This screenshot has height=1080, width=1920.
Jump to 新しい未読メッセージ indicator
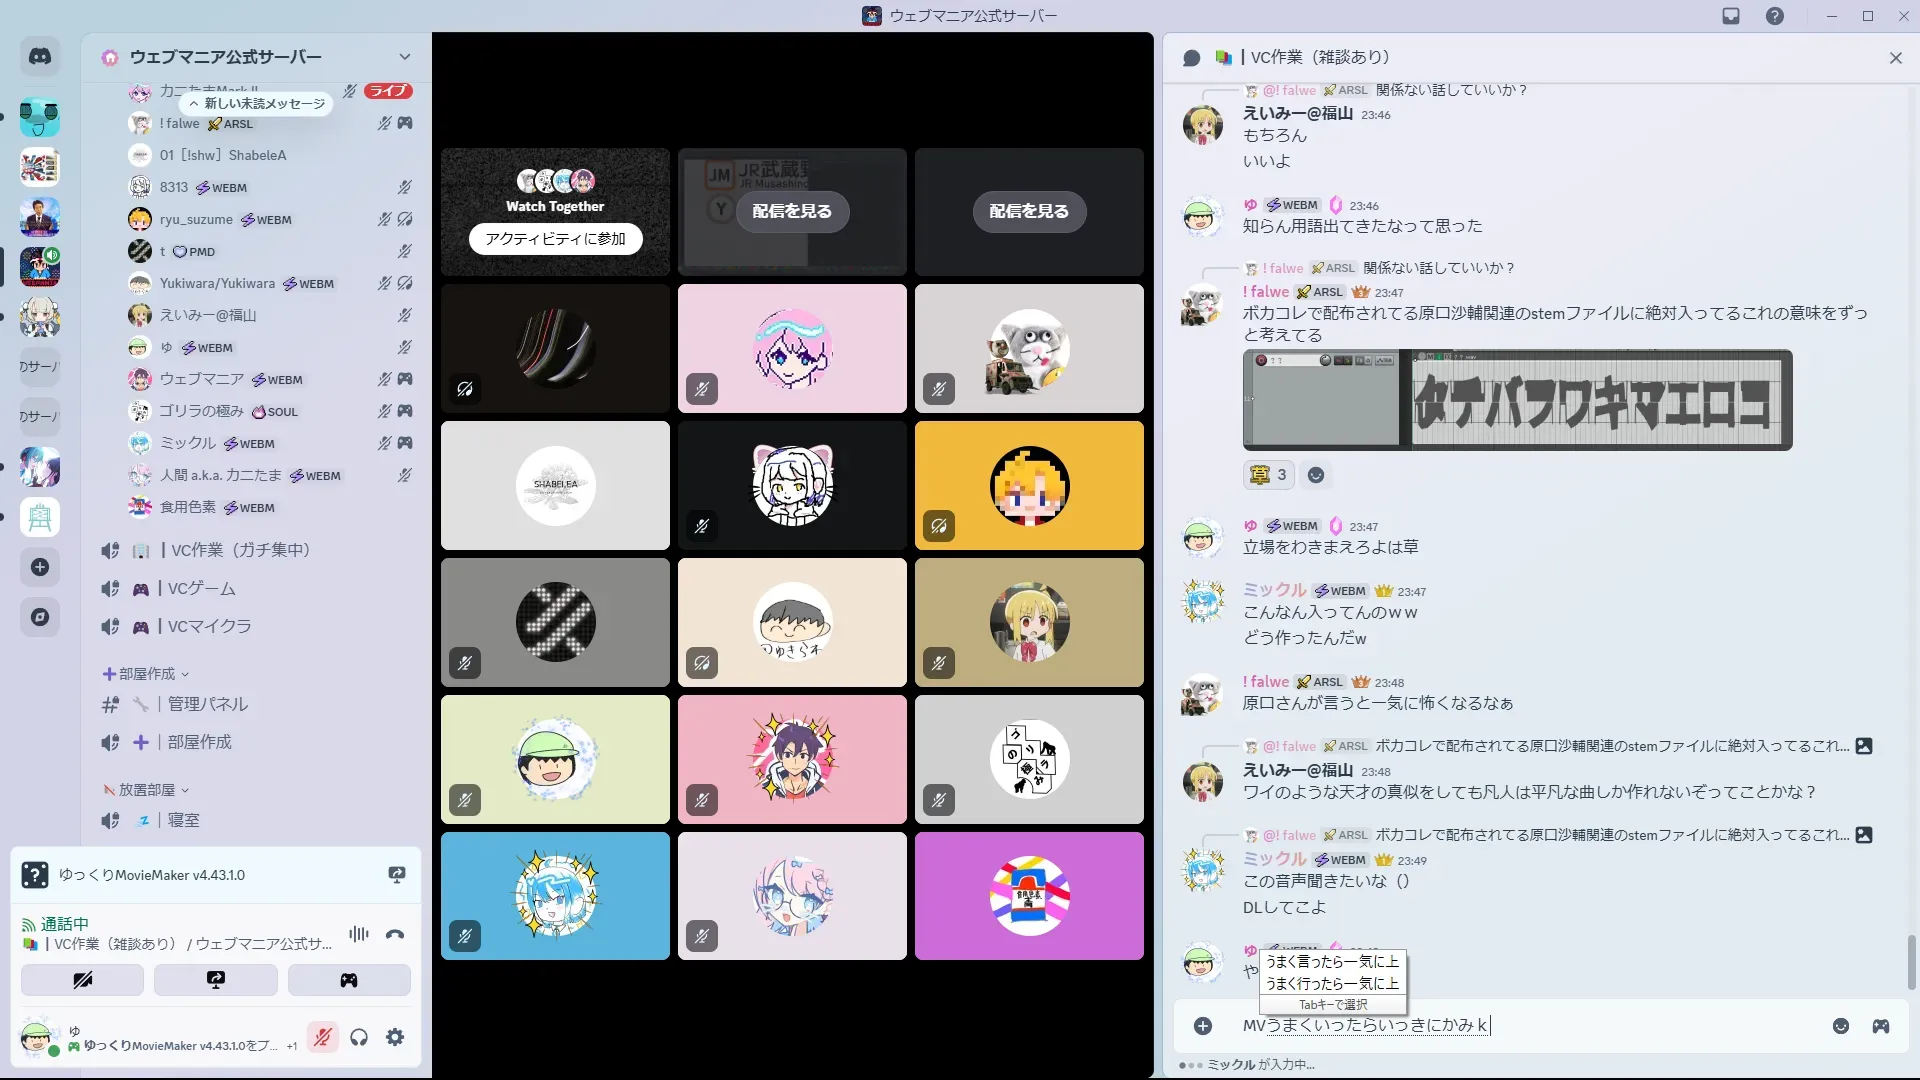256,103
